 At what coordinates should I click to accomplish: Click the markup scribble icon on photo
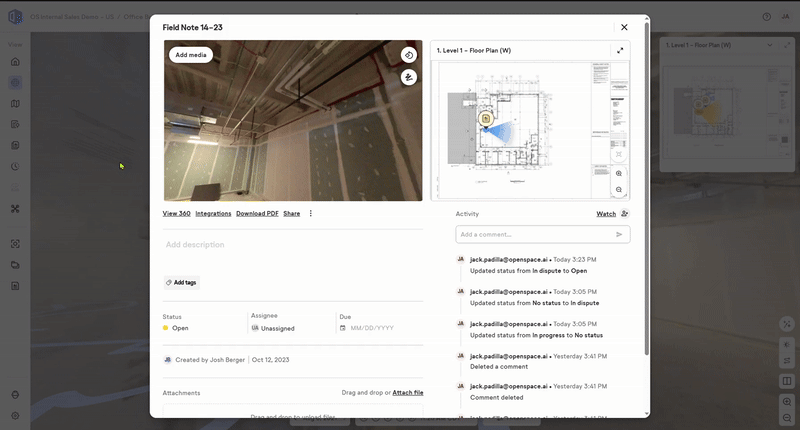tap(409, 78)
